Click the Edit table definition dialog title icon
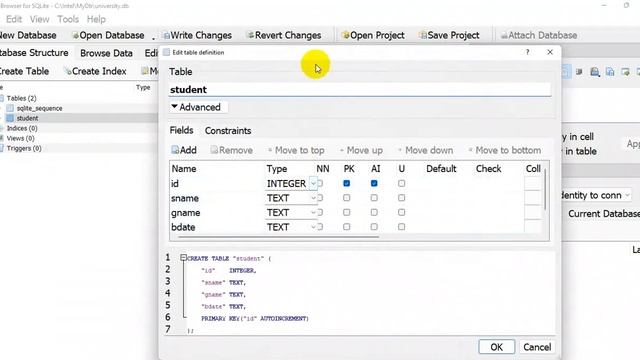The image size is (640, 360). [167, 52]
